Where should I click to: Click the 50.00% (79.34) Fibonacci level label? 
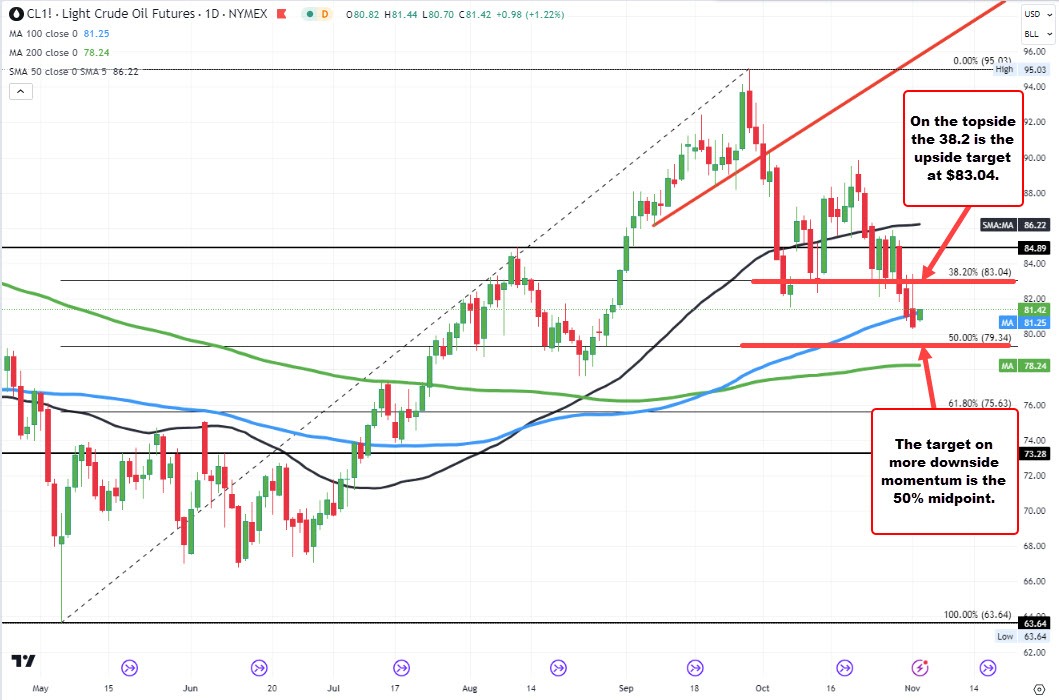(x=980, y=337)
